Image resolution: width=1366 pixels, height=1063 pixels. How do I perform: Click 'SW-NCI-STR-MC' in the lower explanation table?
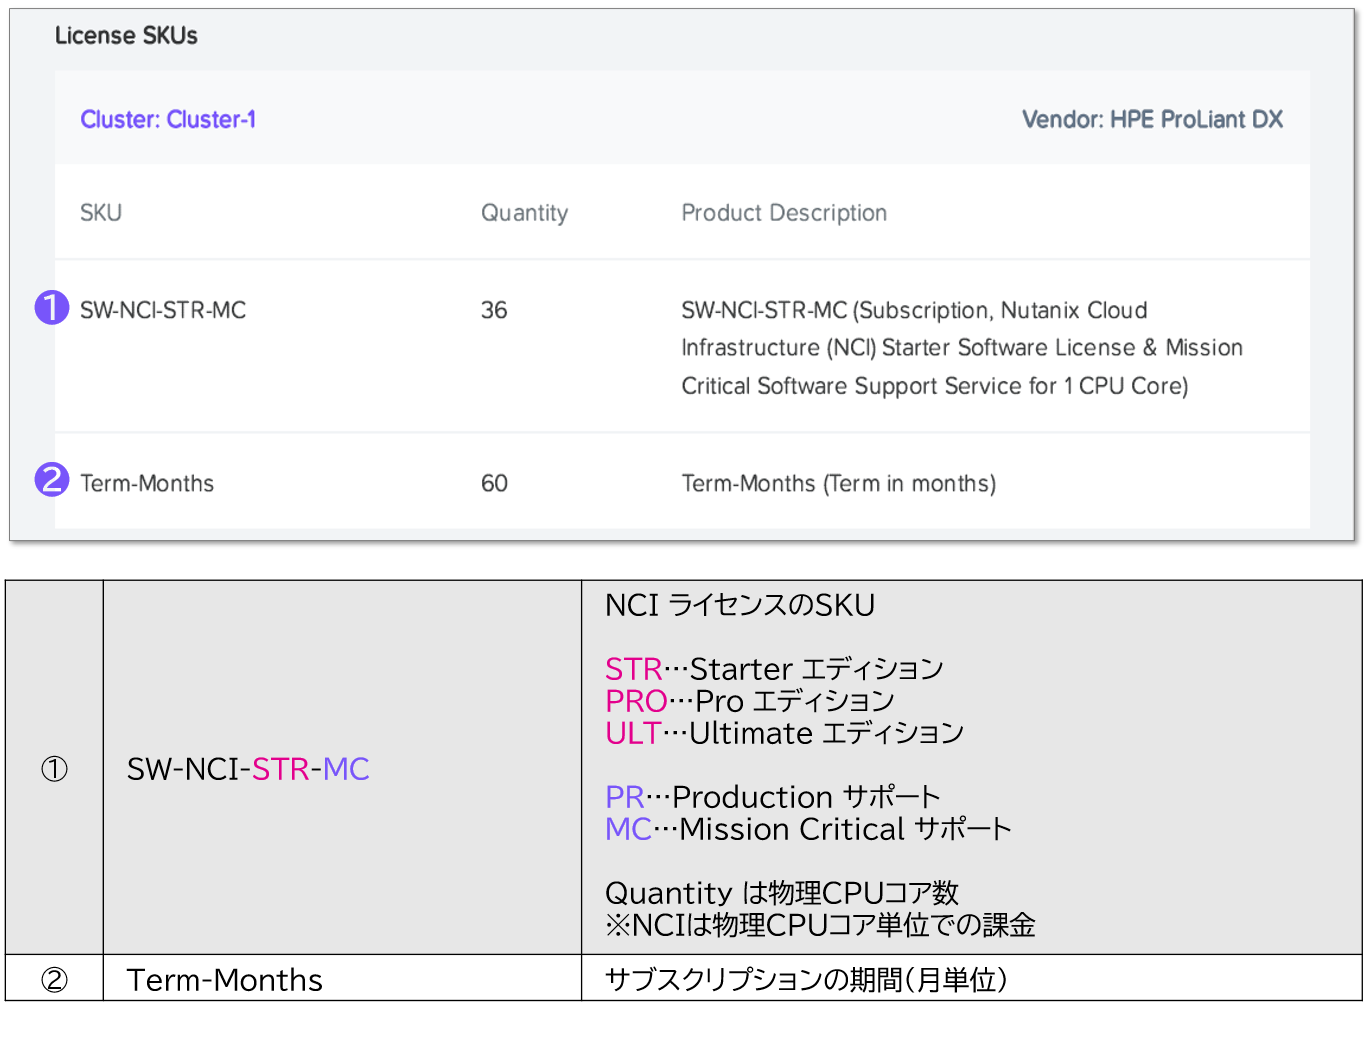[248, 769]
